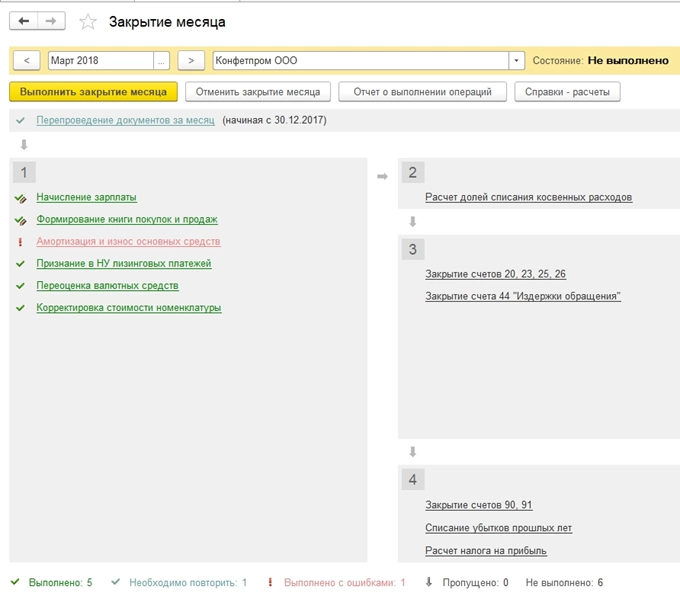Open Перепроведение документов за месяц link
Image resolution: width=680 pixels, height=596 pixels.
pyautogui.click(x=125, y=120)
